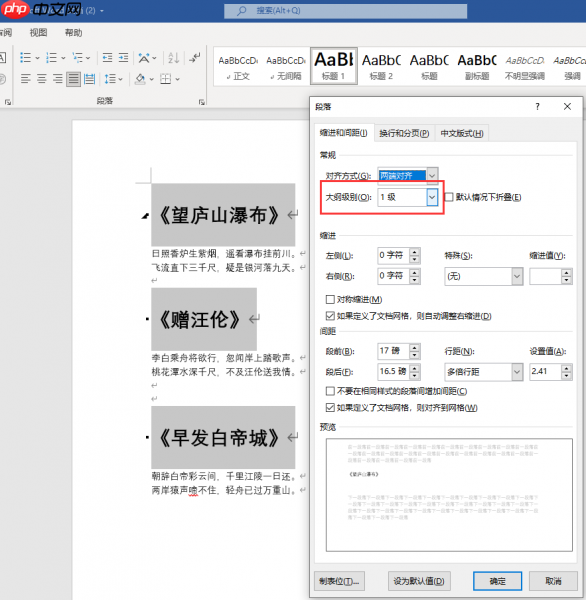Screen dimensions: 586x600
Task: Check 默认情况下折叠 checkbox
Action: click(x=449, y=197)
